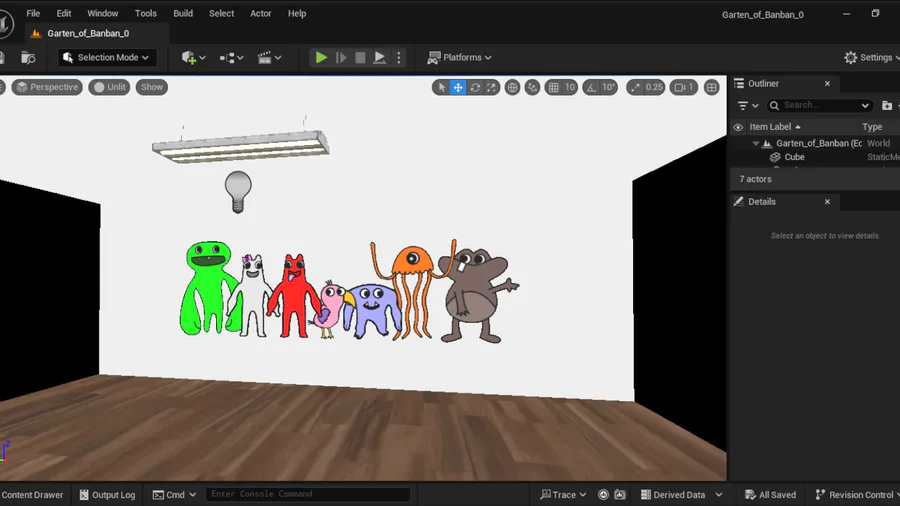Toggle visibility eye column header
The height and width of the screenshot is (506, 900).
pyautogui.click(x=738, y=127)
